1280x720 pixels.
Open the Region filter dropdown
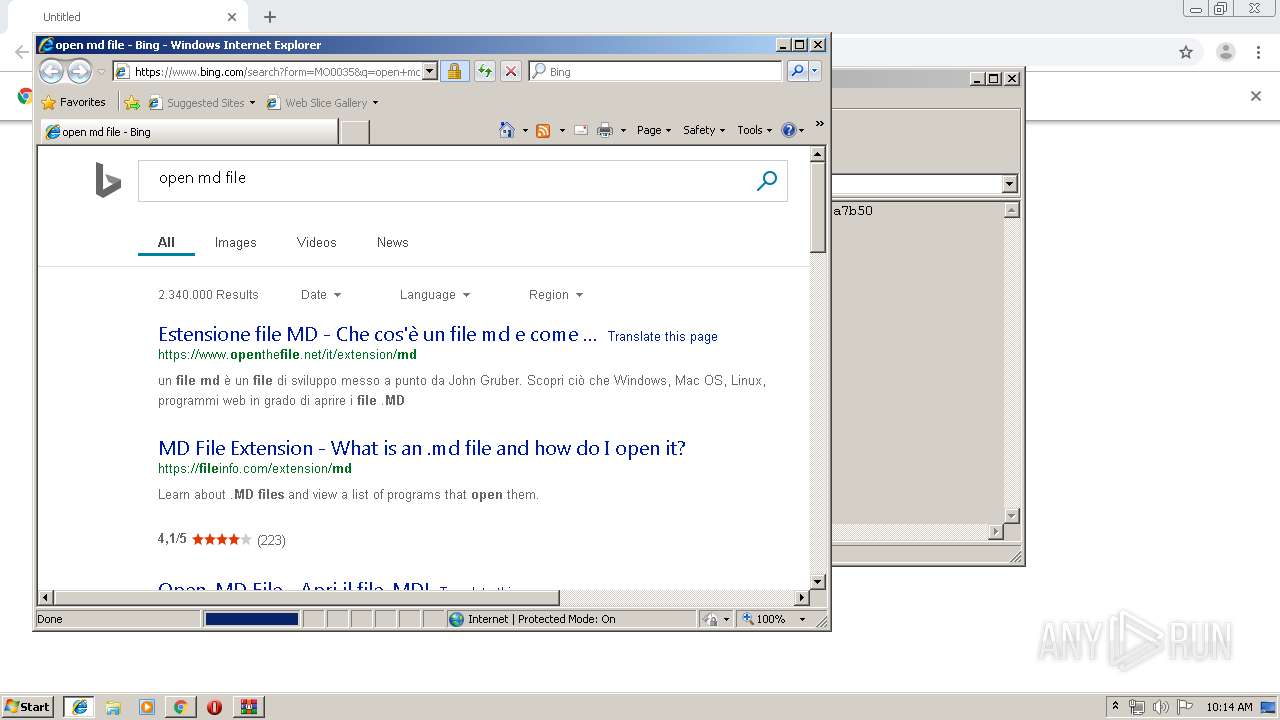556,294
